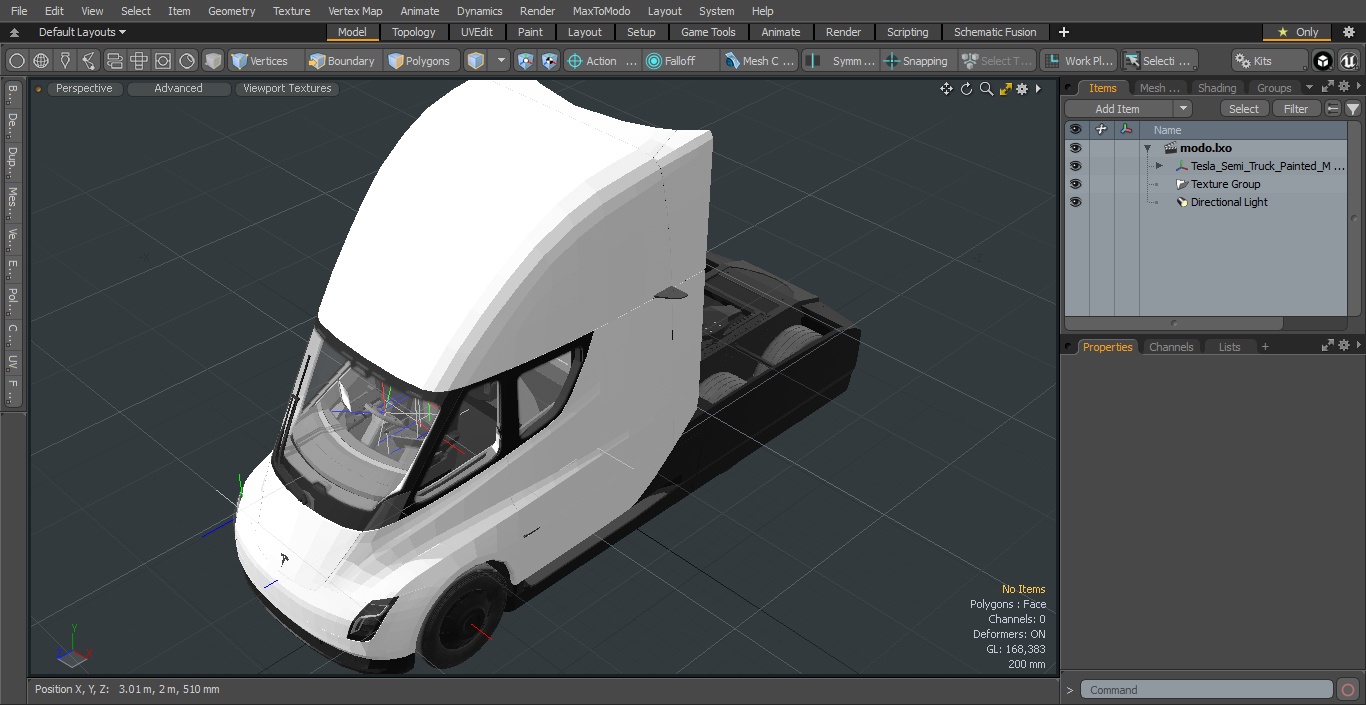Click the Items list horizontal scrollbar
This screenshot has width=1366, height=705.
(1174, 324)
